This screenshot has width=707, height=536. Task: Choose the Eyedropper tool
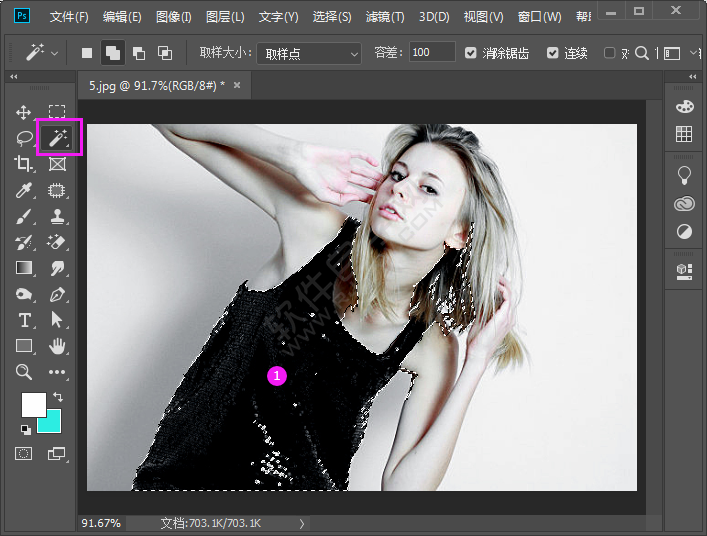point(24,190)
